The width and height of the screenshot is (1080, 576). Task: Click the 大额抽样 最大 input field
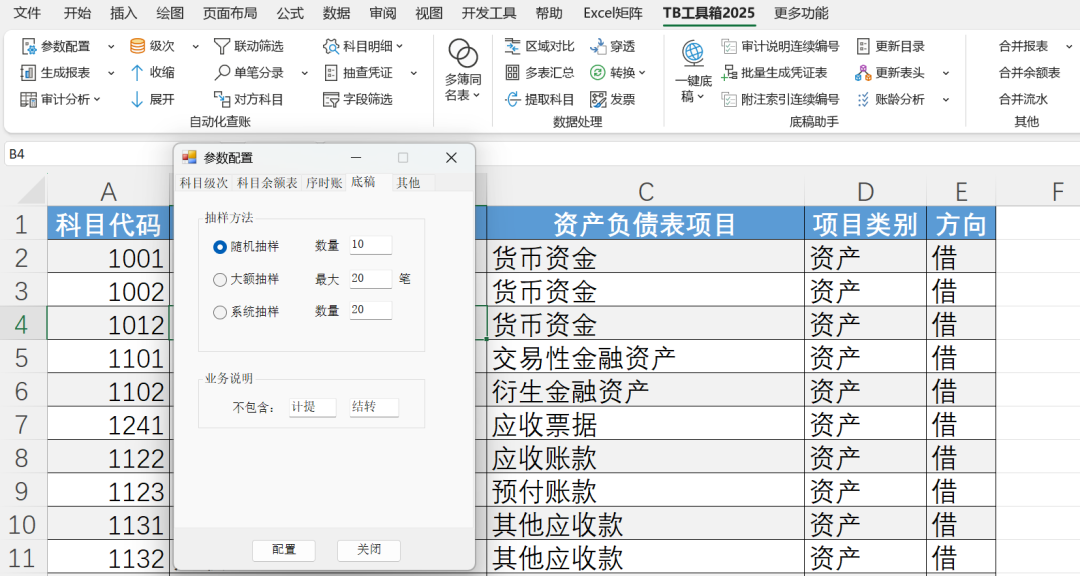tap(371, 278)
